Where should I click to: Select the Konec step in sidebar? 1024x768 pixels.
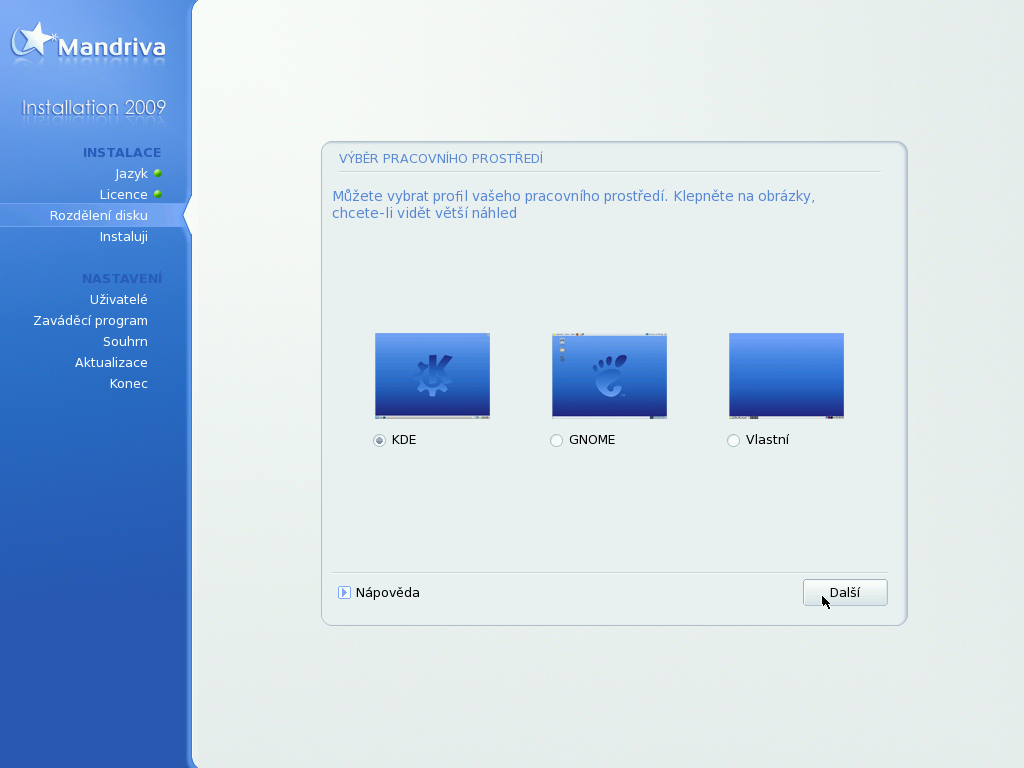tap(129, 383)
